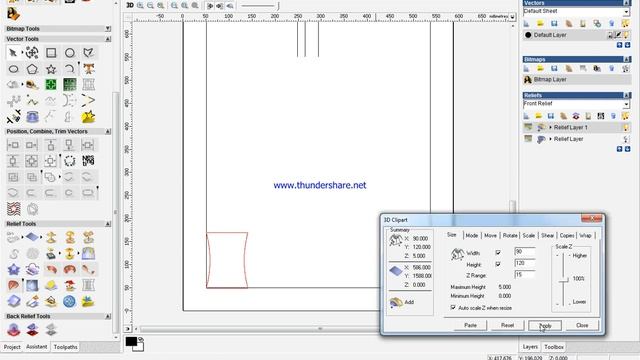Toggle visibility bulb of Default Layer
Screen dimensions: 640x360
[x=626, y=35]
